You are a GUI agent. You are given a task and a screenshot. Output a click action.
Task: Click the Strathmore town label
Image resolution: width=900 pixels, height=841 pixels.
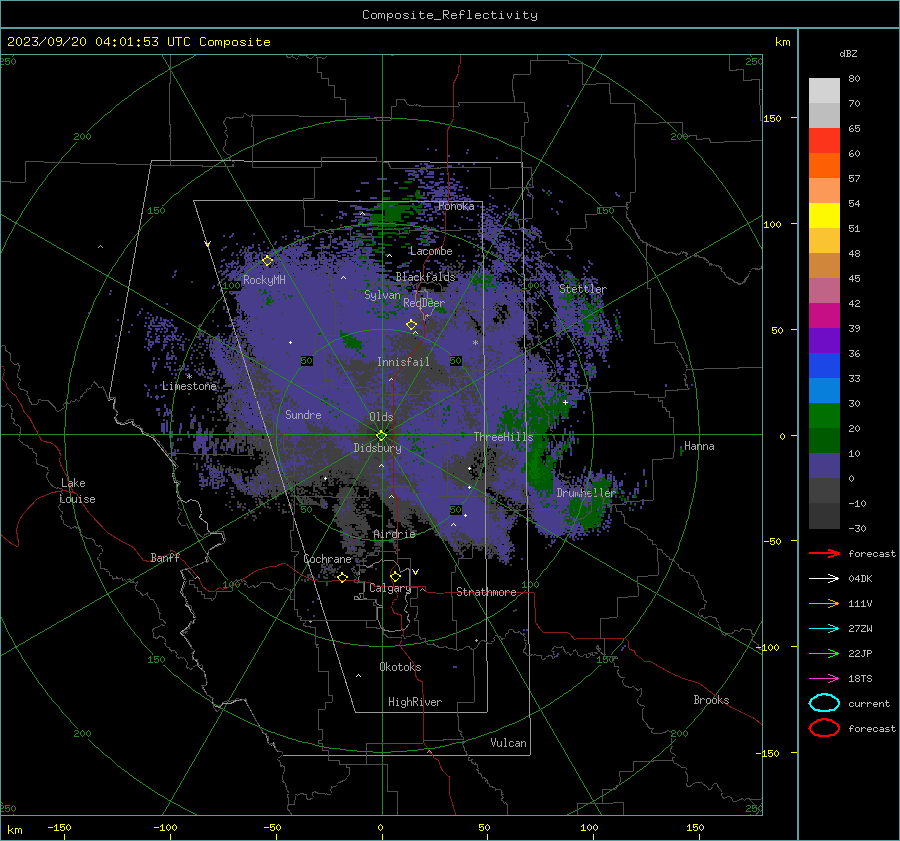[x=486, y=592]
